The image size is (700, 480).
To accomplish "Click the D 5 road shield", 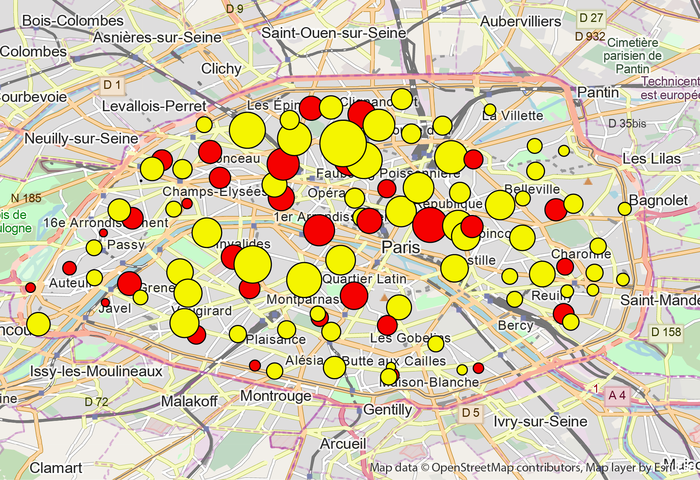I will point(471,413).
